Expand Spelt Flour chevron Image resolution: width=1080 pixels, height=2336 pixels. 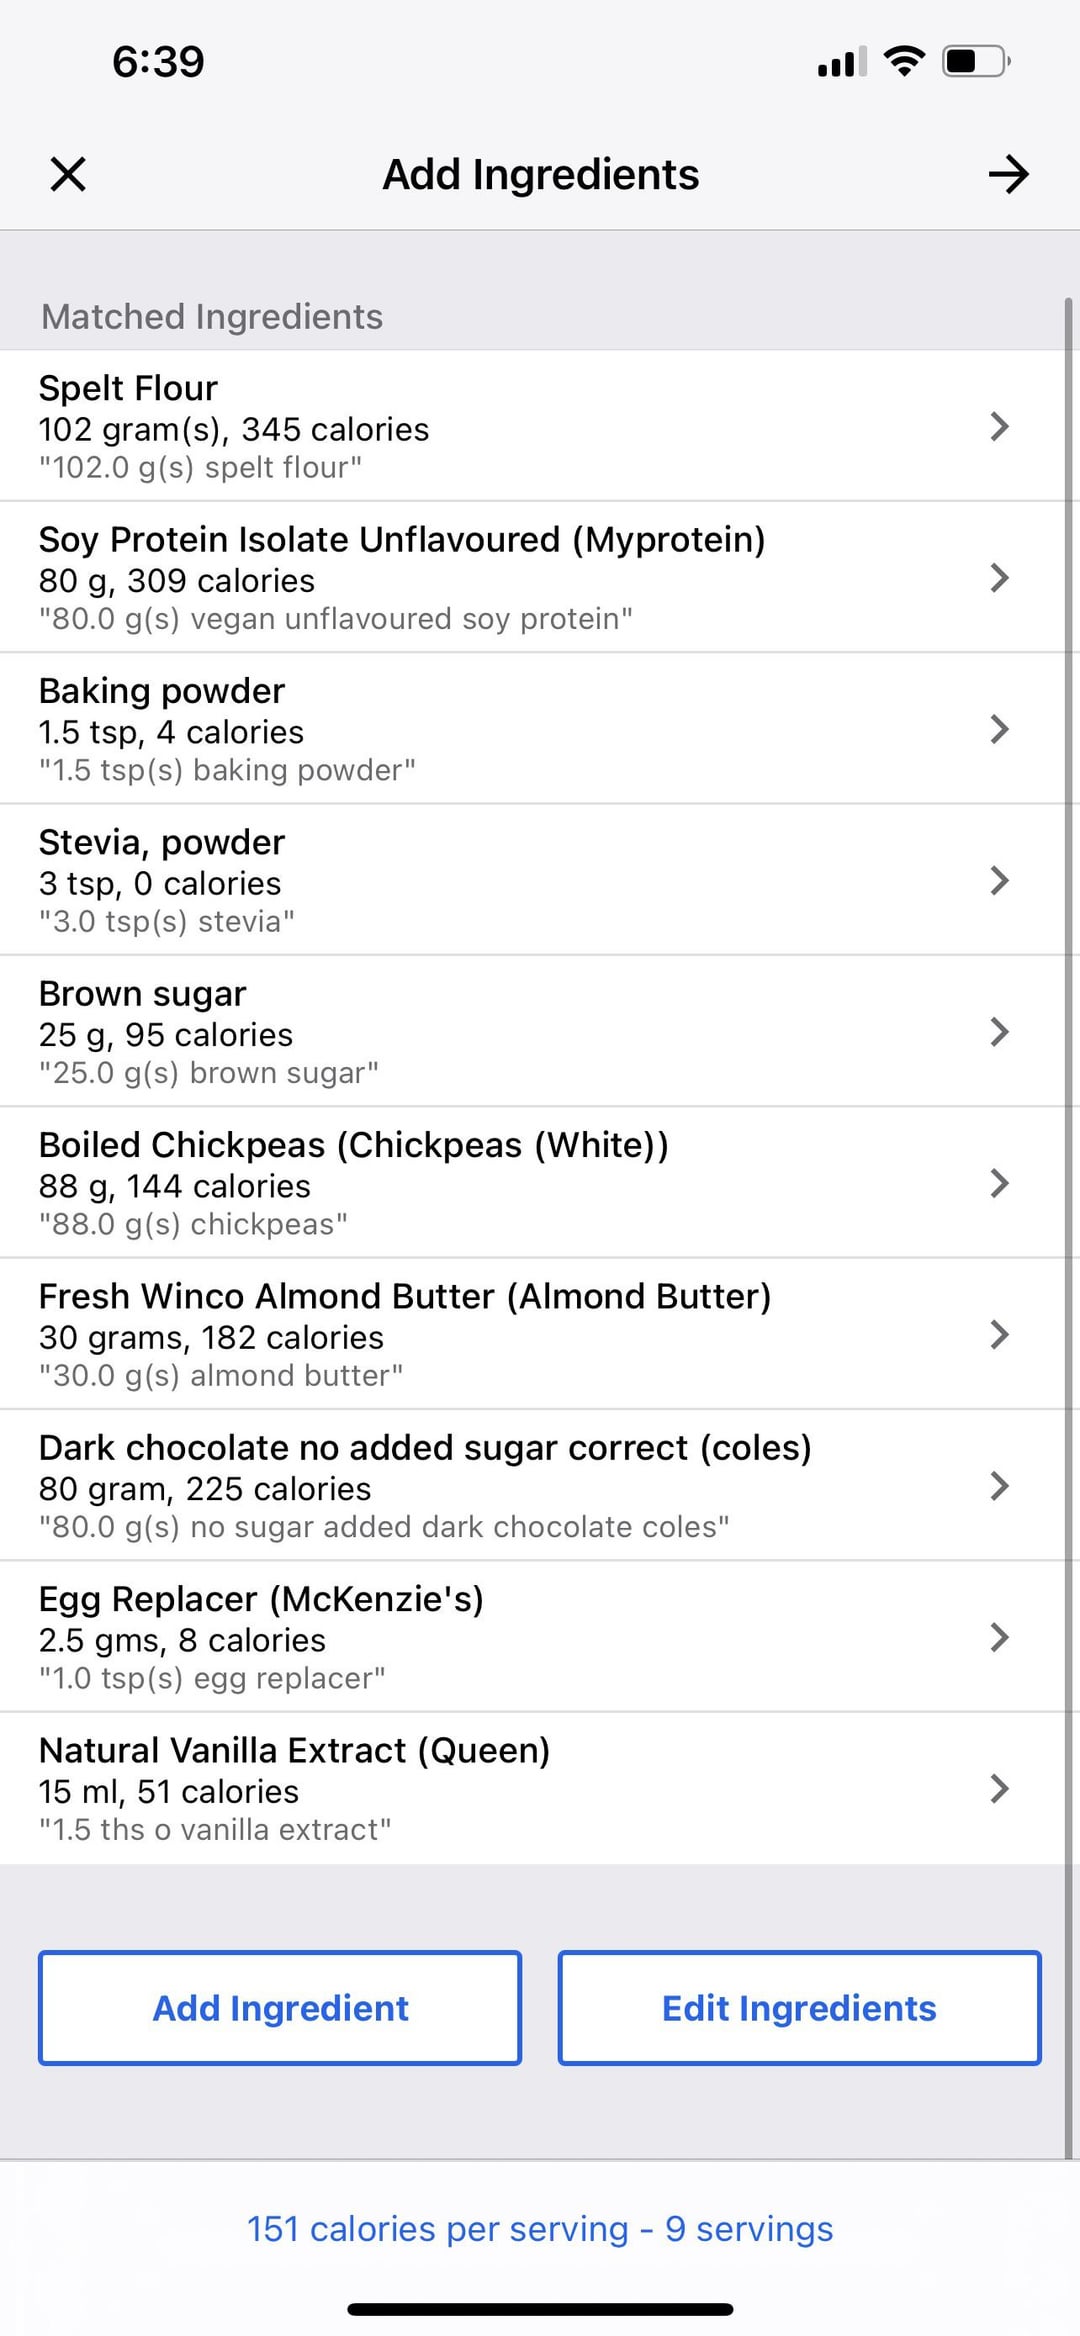(x=998, y=427)
